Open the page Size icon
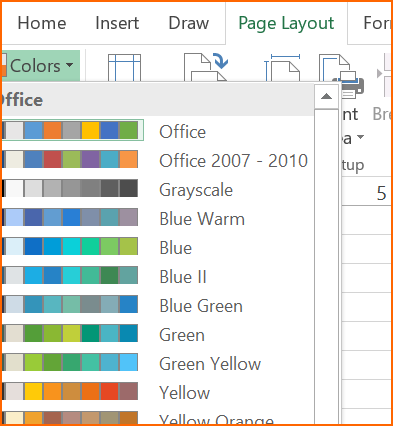 [x=283, y=68]
